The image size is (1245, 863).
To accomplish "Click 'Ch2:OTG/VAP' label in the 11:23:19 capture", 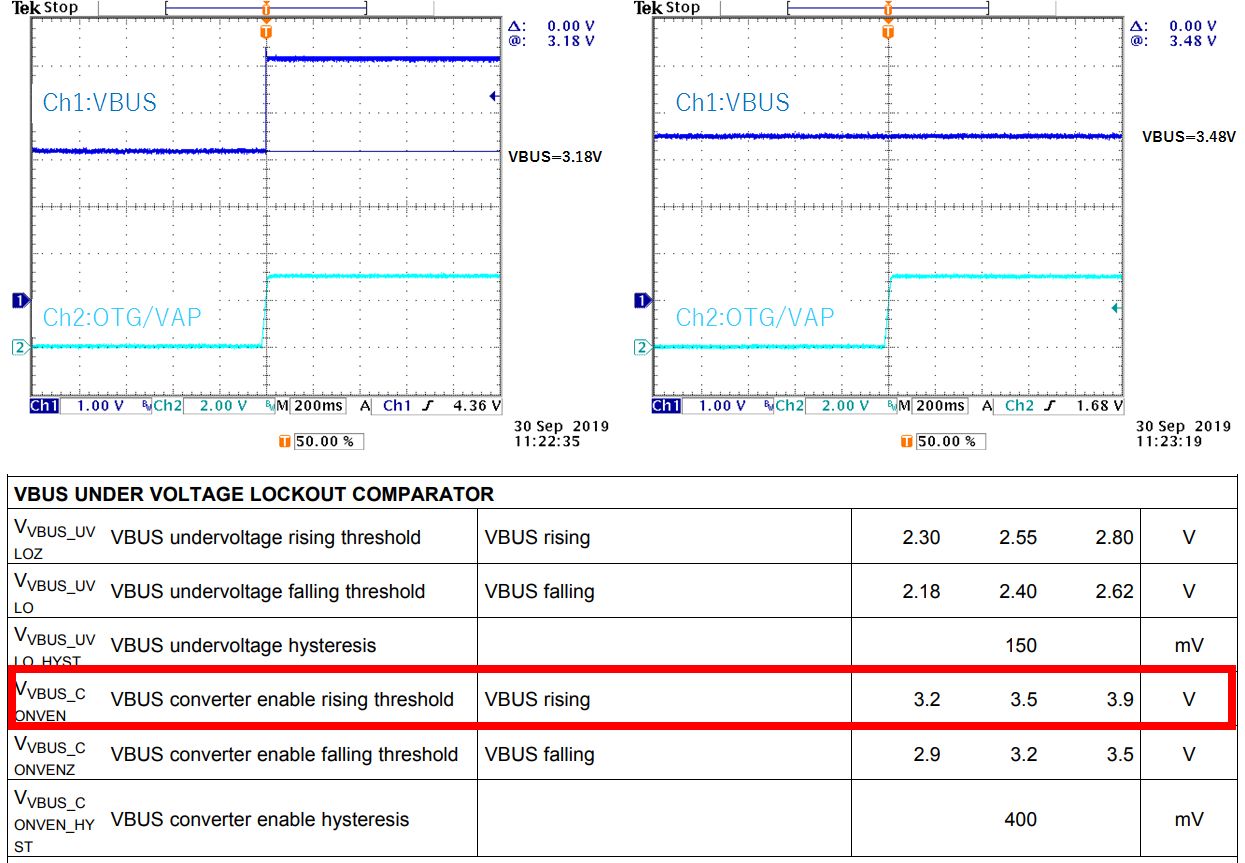I will pyautogui.click(x=755, y=317).
